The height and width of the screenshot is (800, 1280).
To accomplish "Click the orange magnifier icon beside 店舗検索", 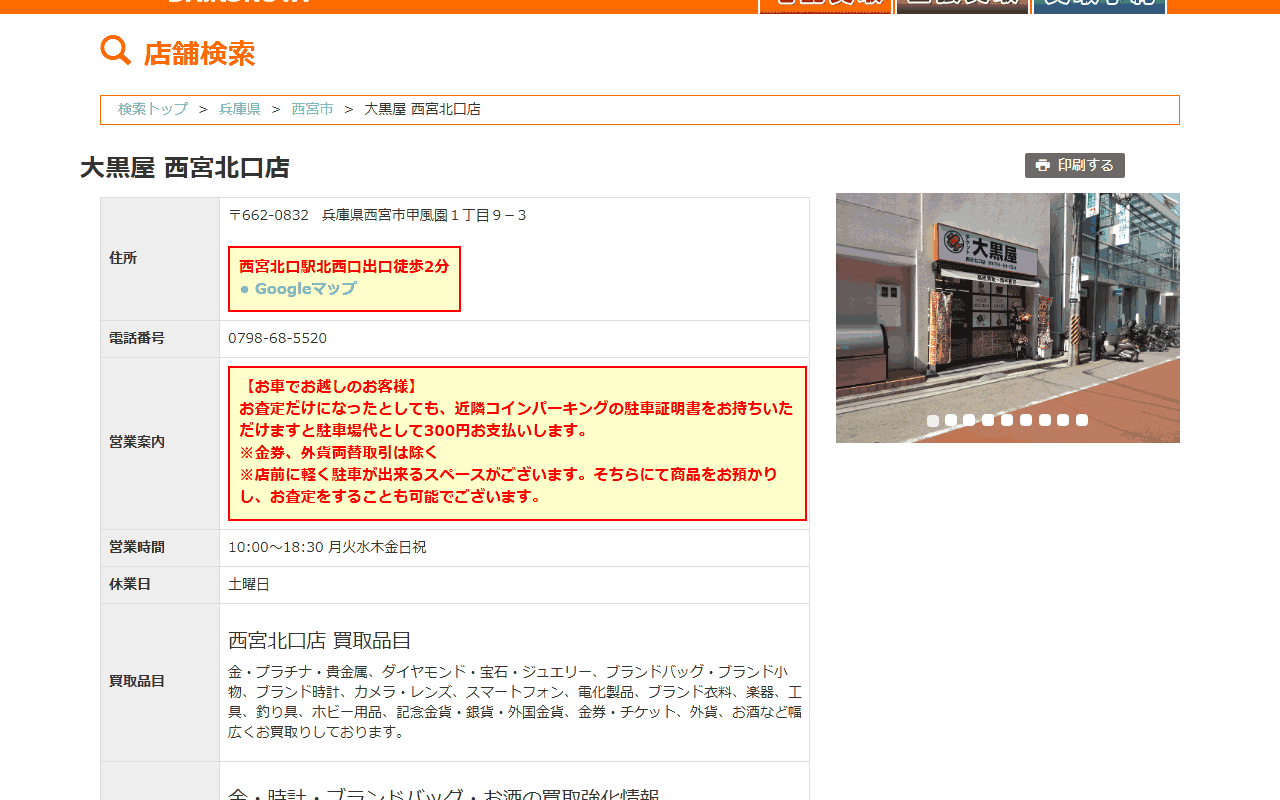I will click(116, 51).
